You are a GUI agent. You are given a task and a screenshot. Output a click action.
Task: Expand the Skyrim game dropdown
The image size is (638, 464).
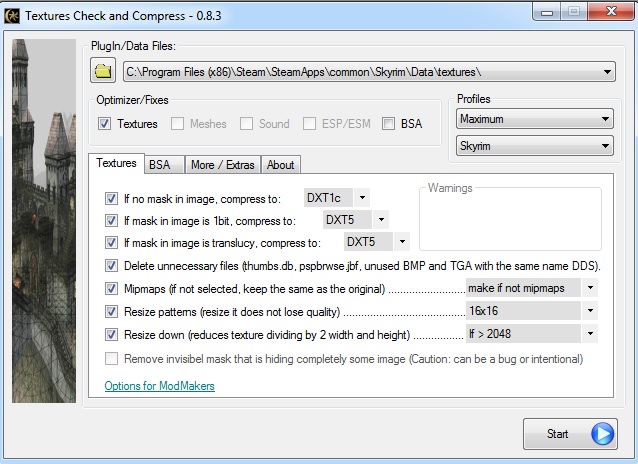click(534, 147)
